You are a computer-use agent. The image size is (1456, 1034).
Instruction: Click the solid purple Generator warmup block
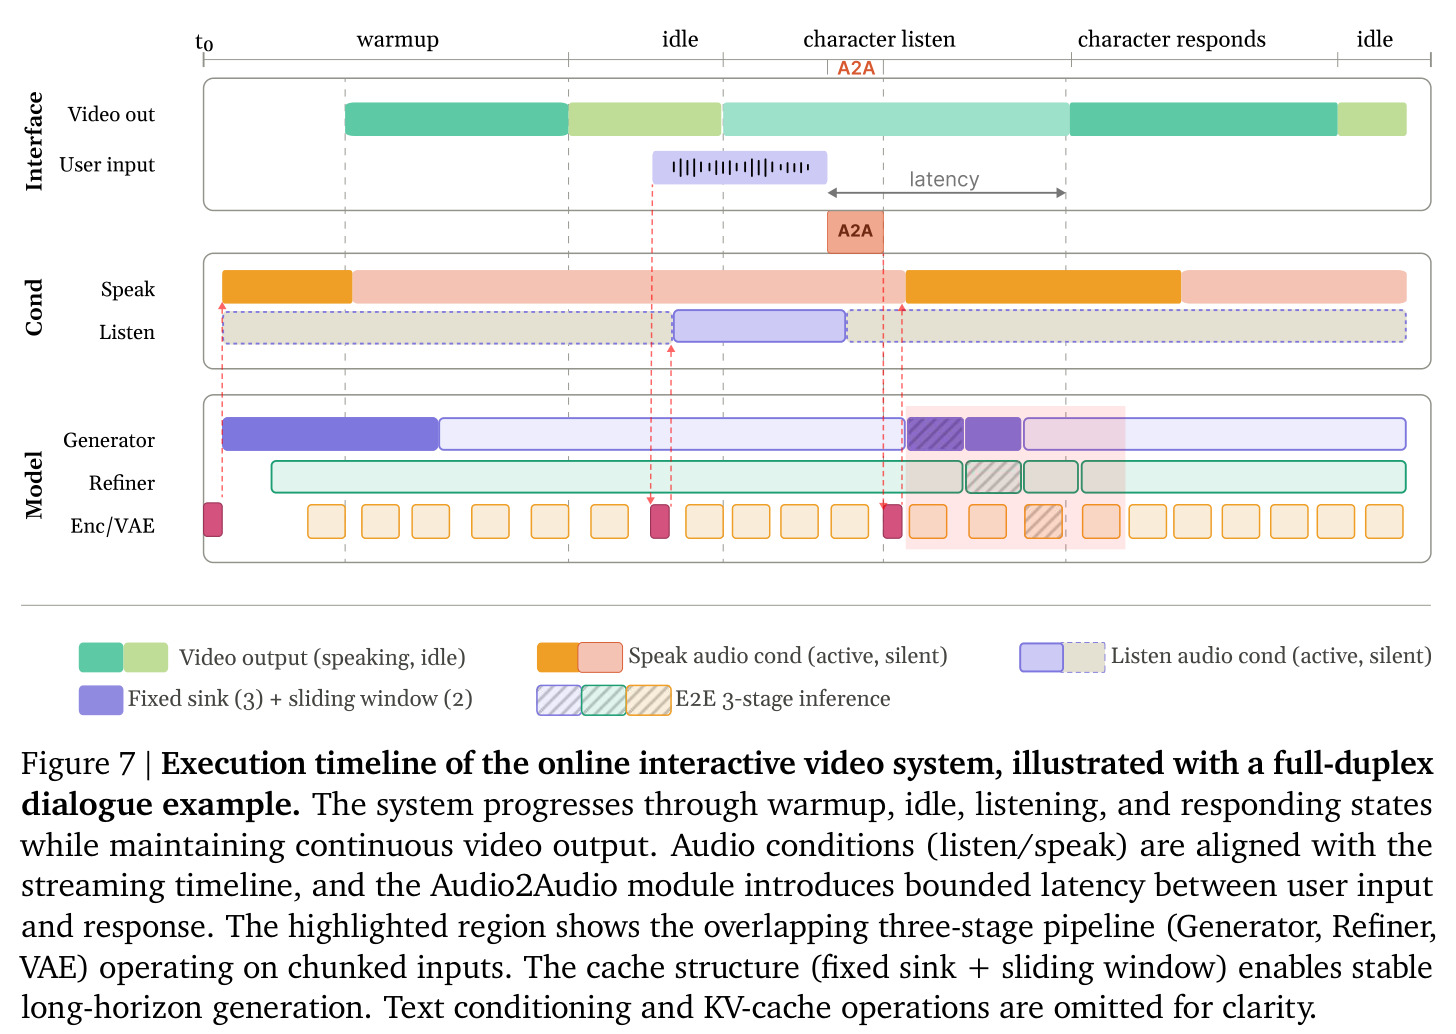pos(330,434)
